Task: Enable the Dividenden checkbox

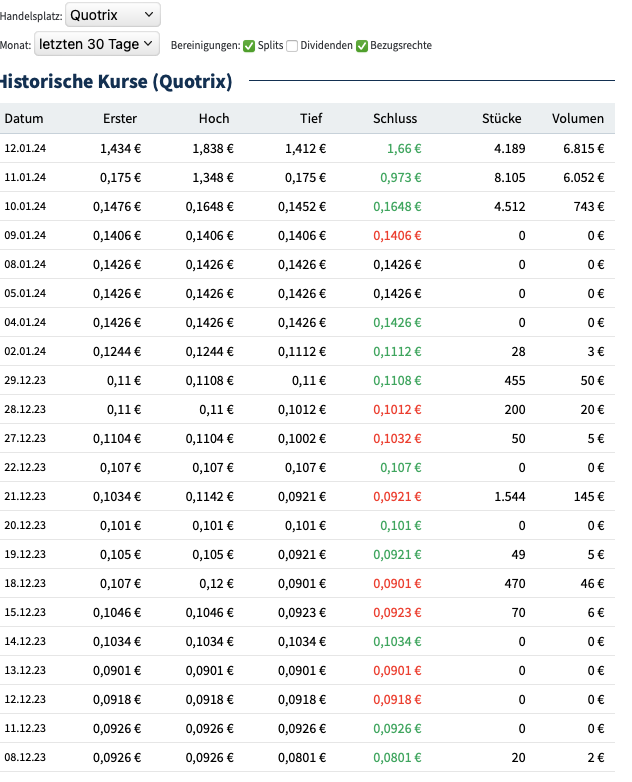Action: 292,45
